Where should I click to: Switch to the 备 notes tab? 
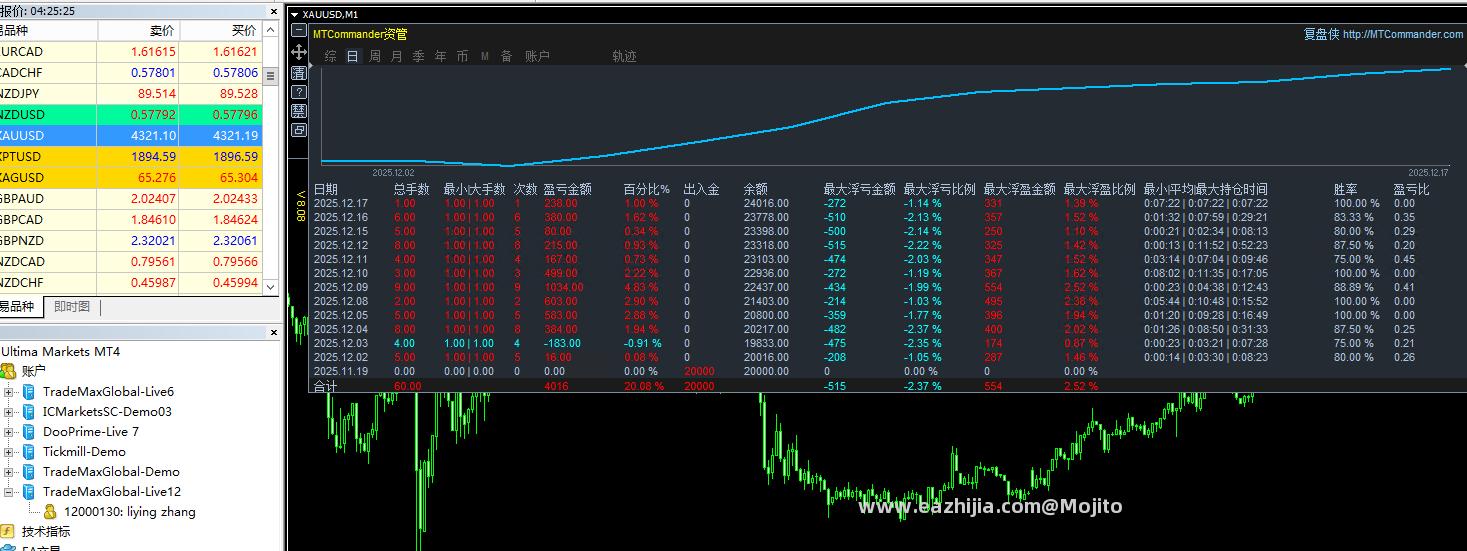click(x=507, y=57)
